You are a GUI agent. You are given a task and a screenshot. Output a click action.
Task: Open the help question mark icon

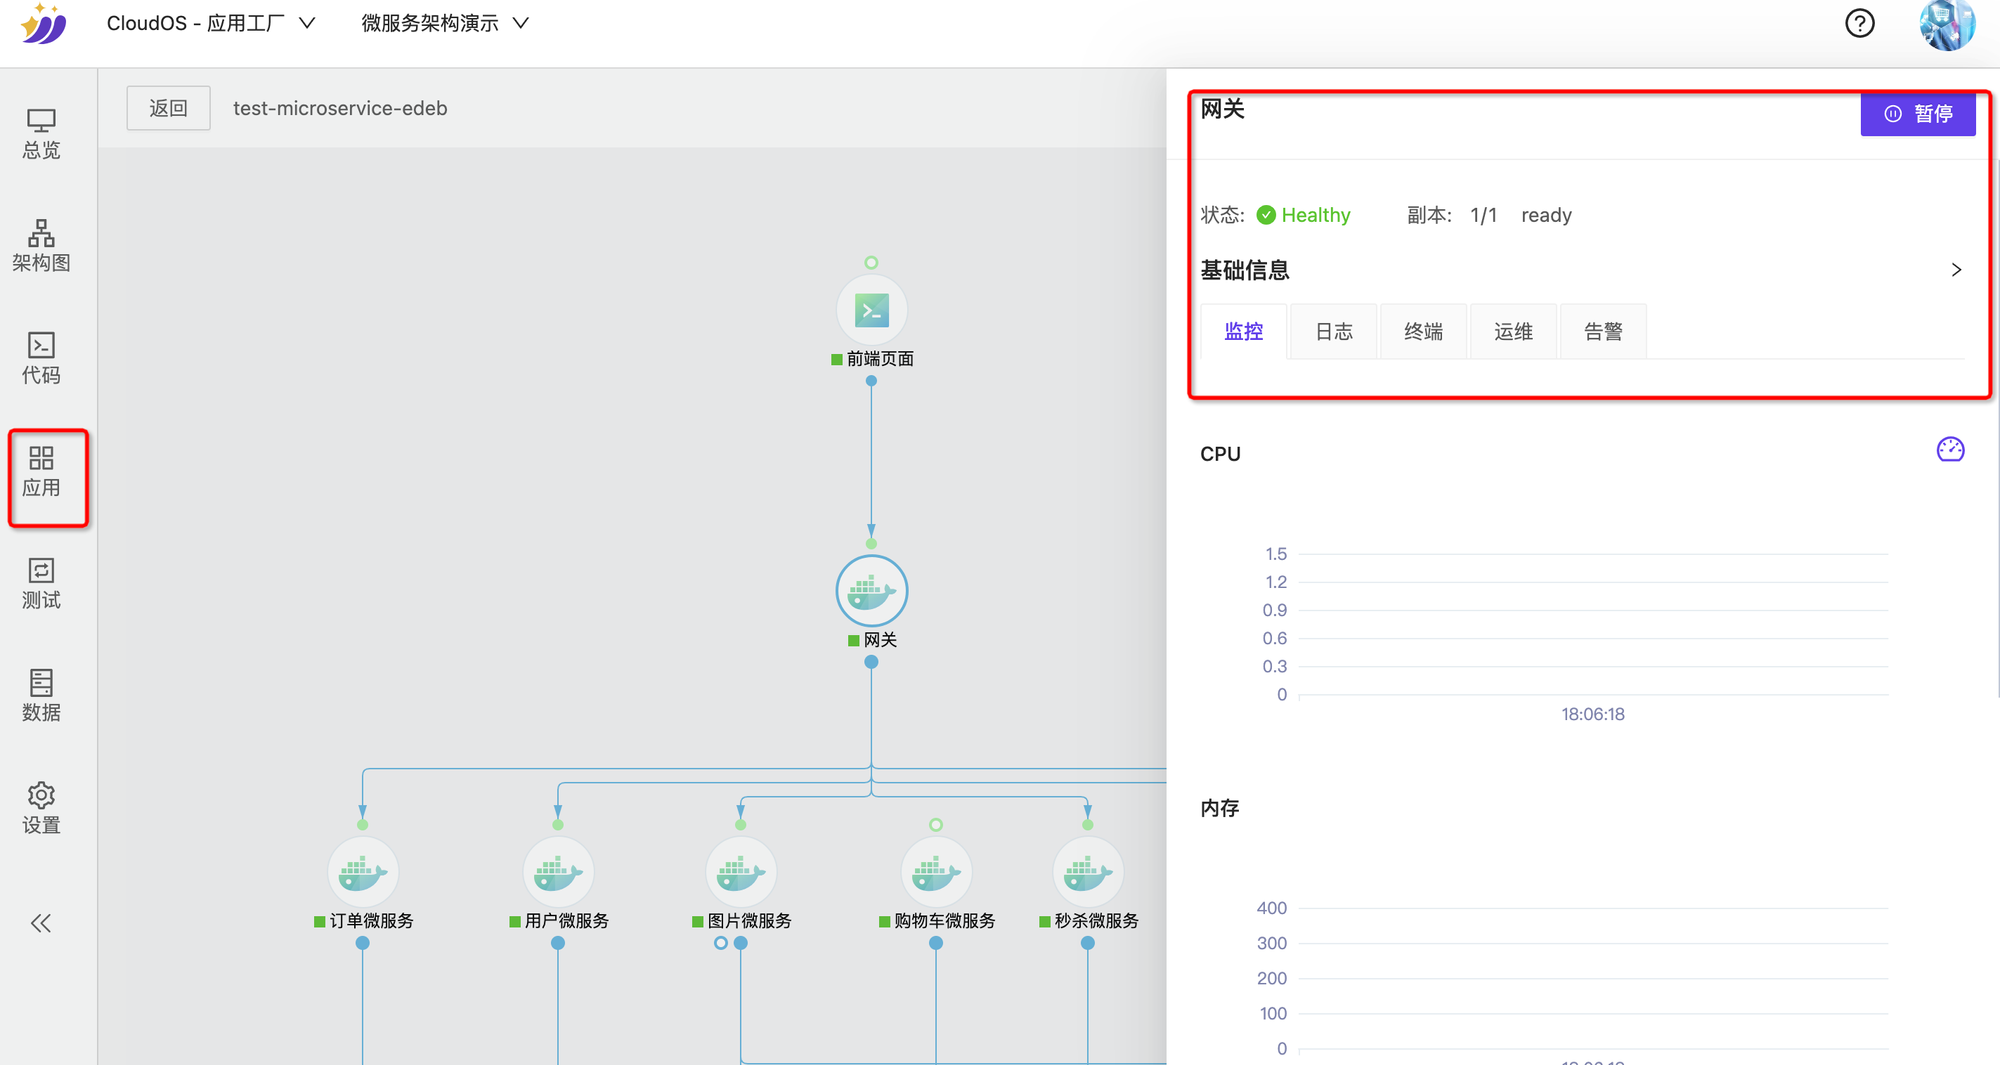1859,22
